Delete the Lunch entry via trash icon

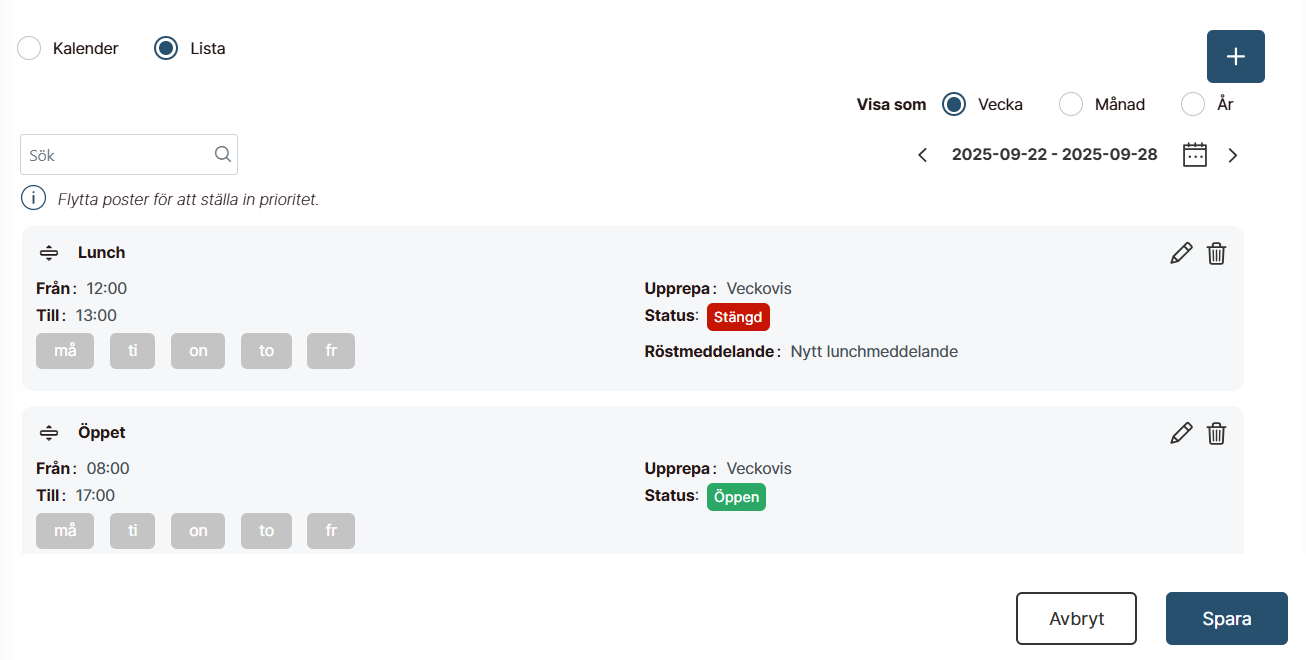[x=1216, y=253]
